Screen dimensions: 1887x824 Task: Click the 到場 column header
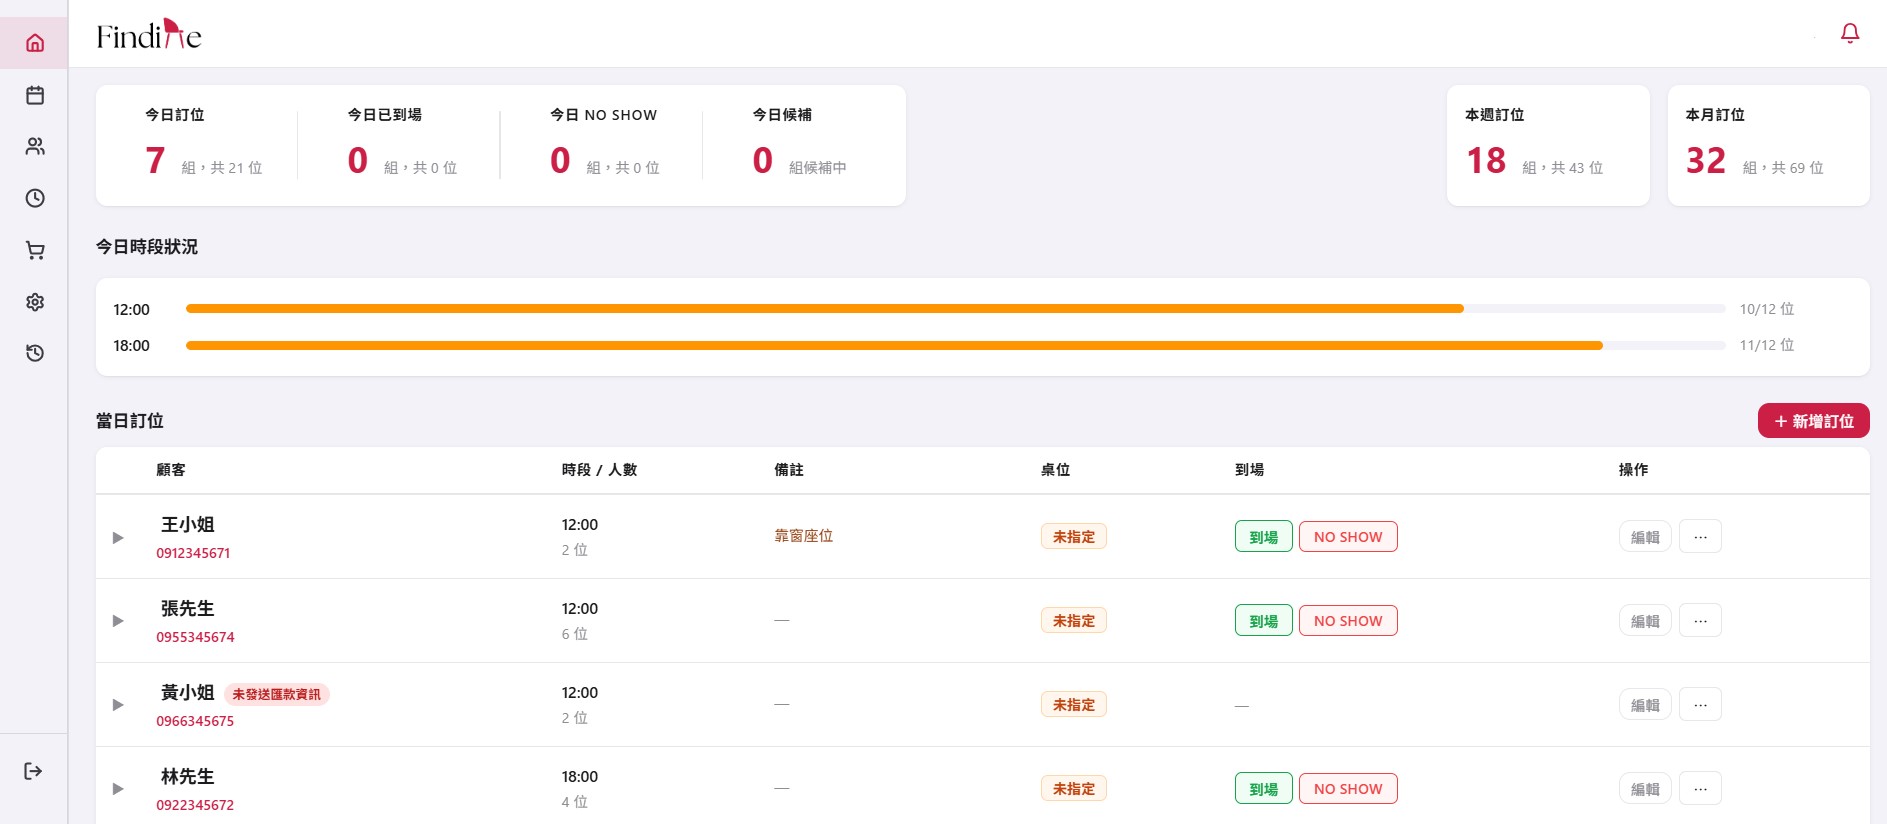[1250, 470]
